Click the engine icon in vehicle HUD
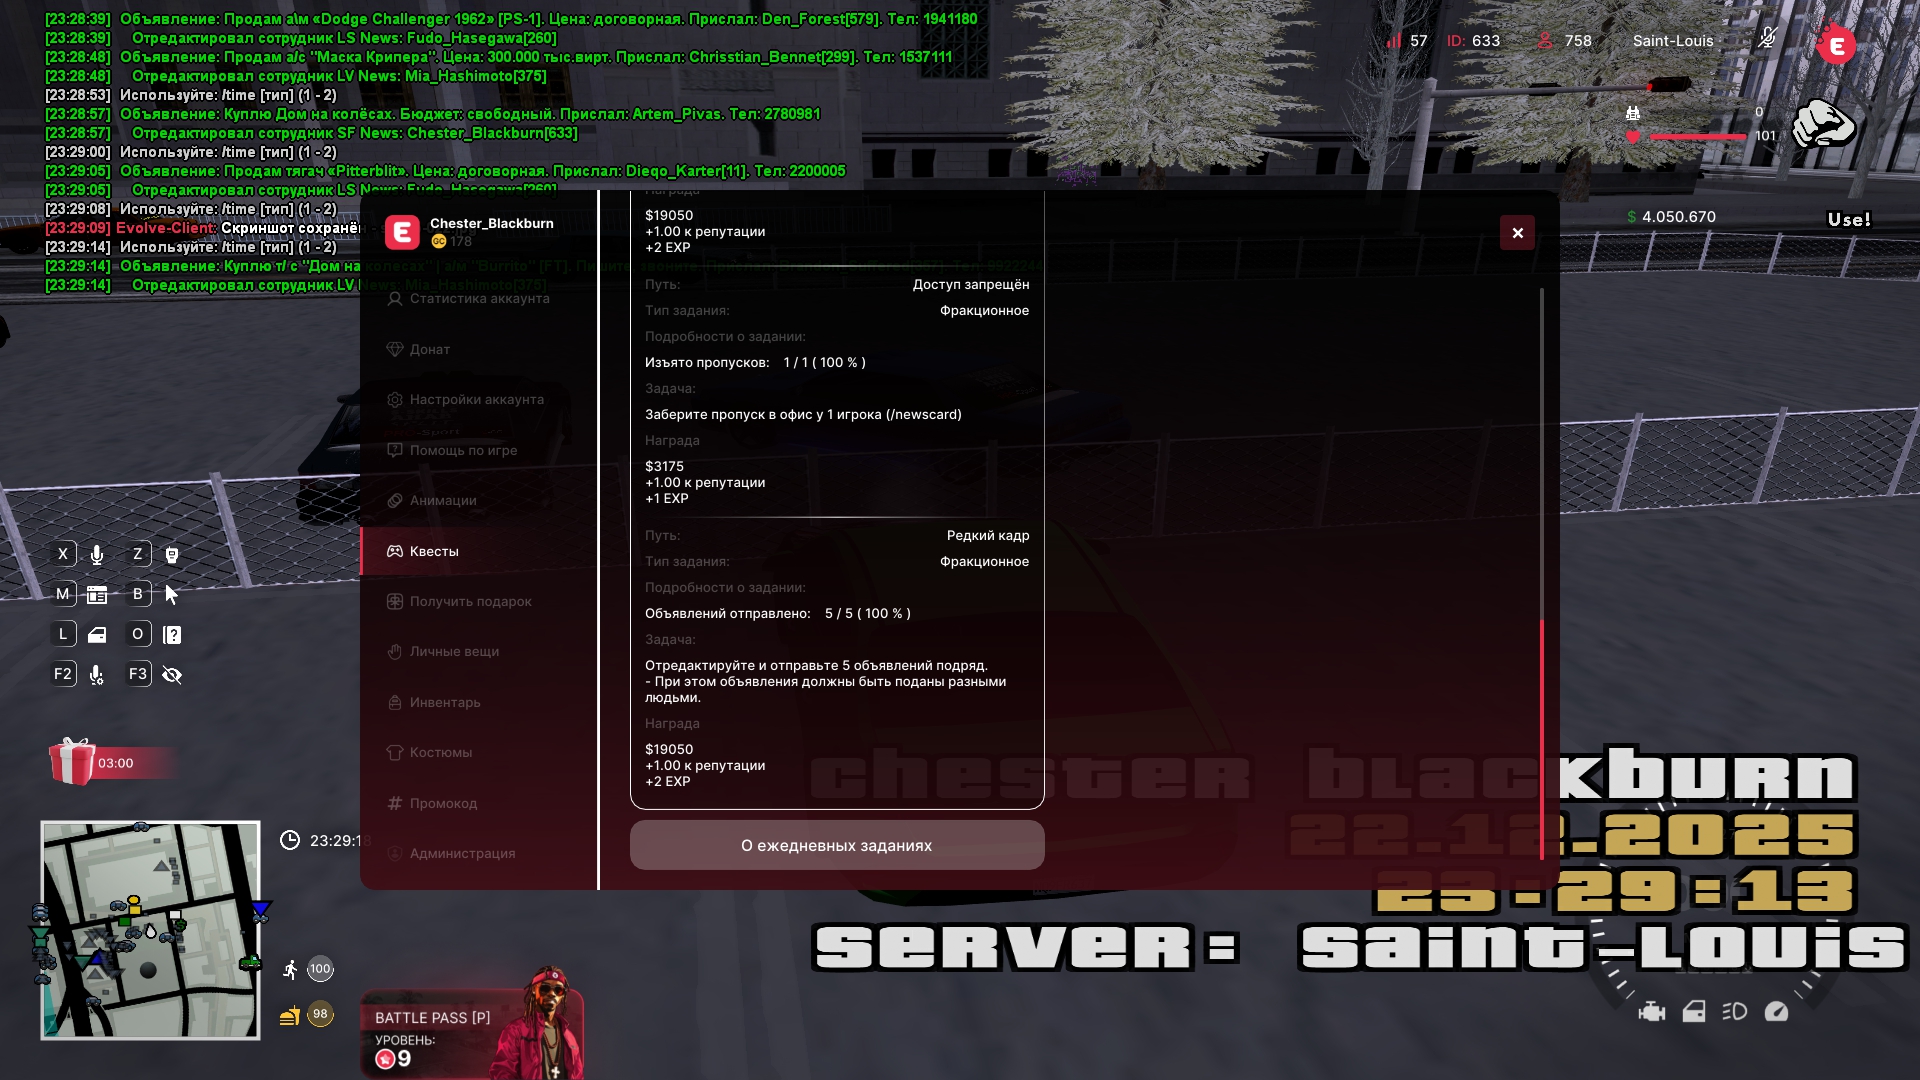This screenshot has height=1080, width=1920. 1652,1012
